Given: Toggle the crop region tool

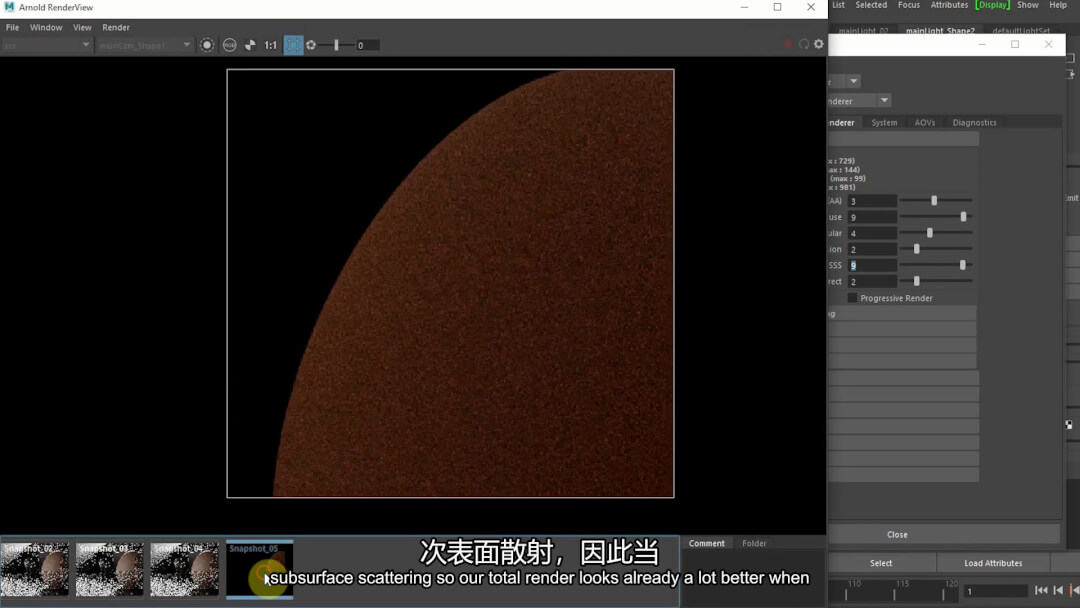Looking at the screenshot, I should click(293, 45).
